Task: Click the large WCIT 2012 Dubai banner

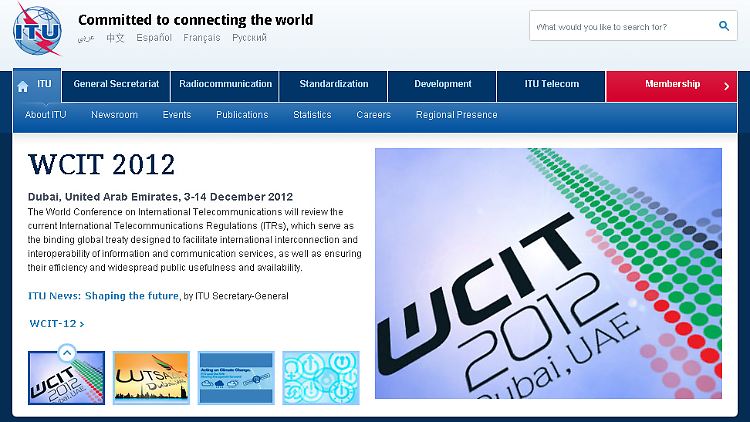Action: [x=548, y=273]
